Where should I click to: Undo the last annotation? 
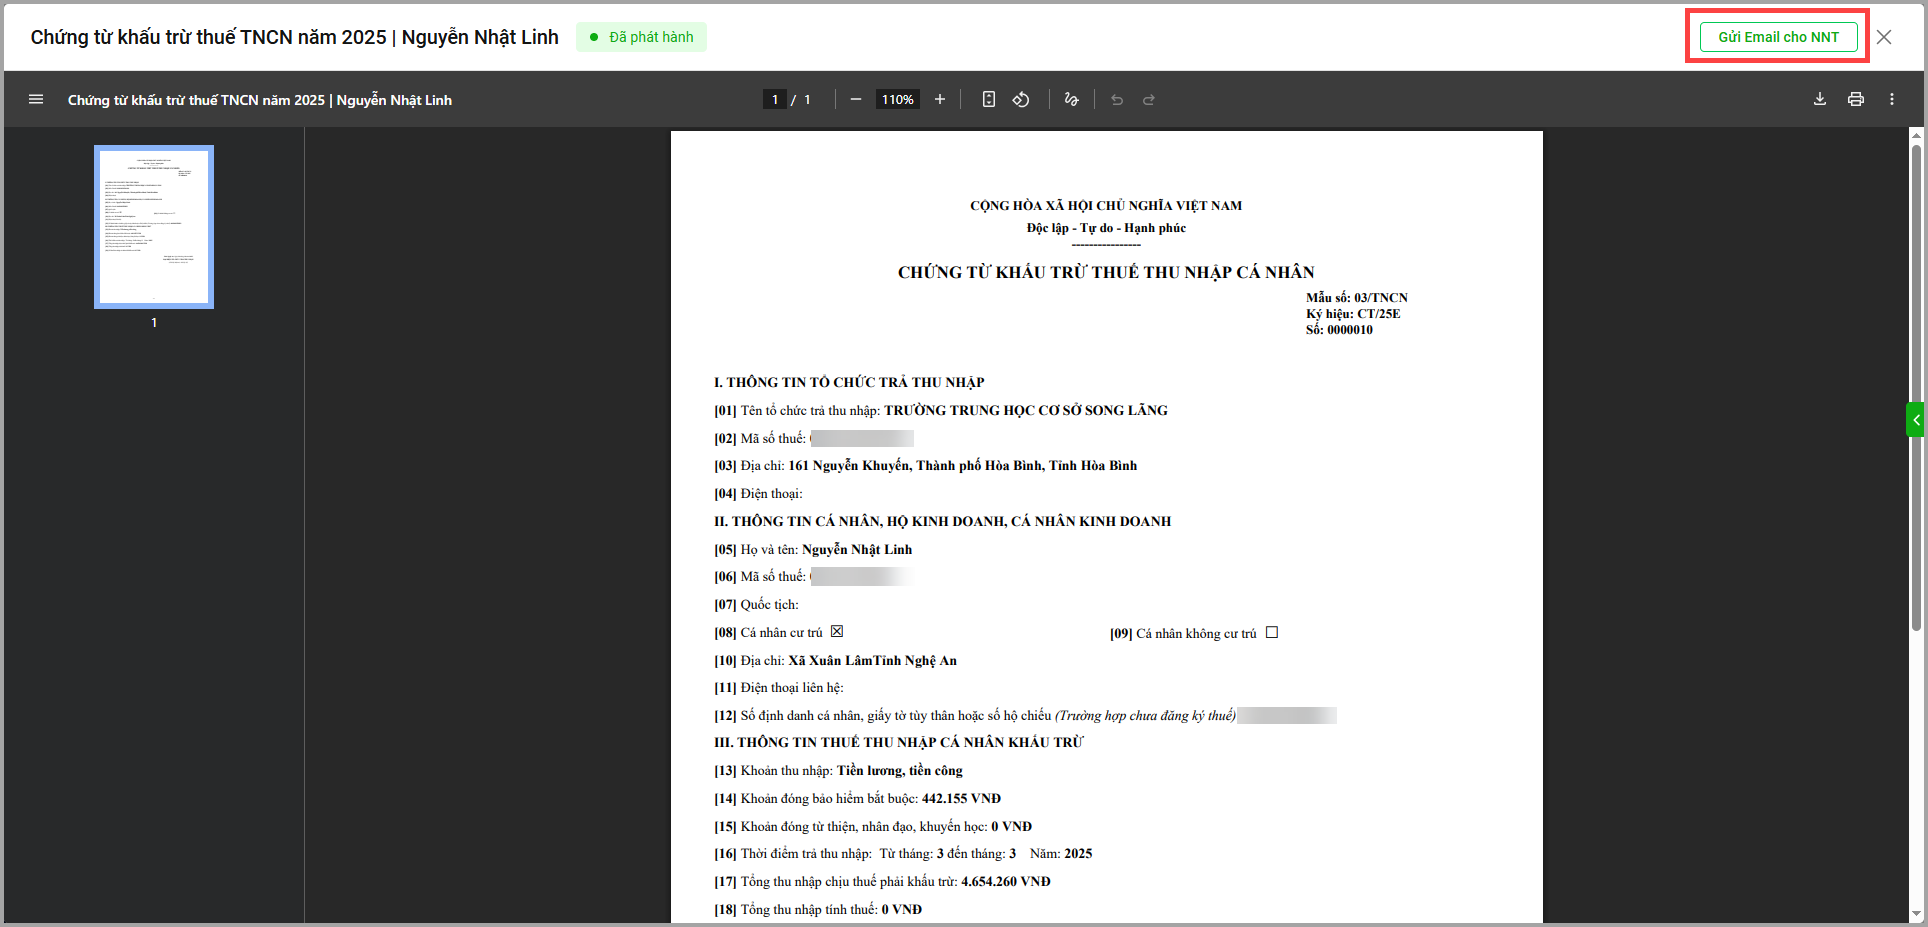(x=1117, y=99)
